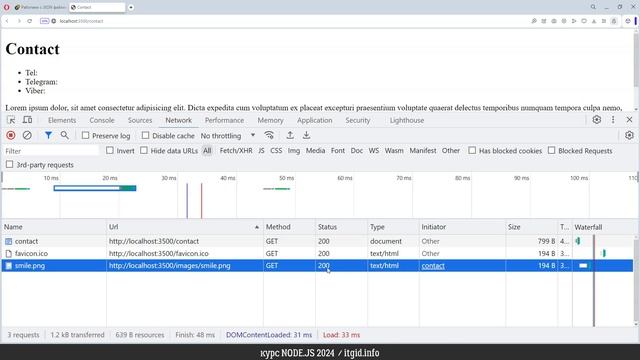Open the Performance tab
Screen dimensions: 640x360
tap(224, 120)
